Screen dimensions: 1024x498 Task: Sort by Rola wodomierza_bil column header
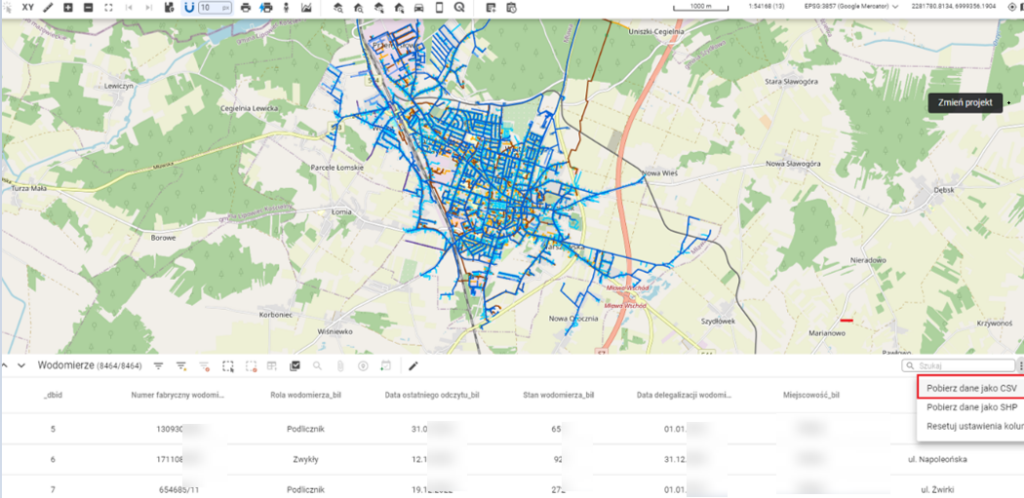[x=308, y=395]
